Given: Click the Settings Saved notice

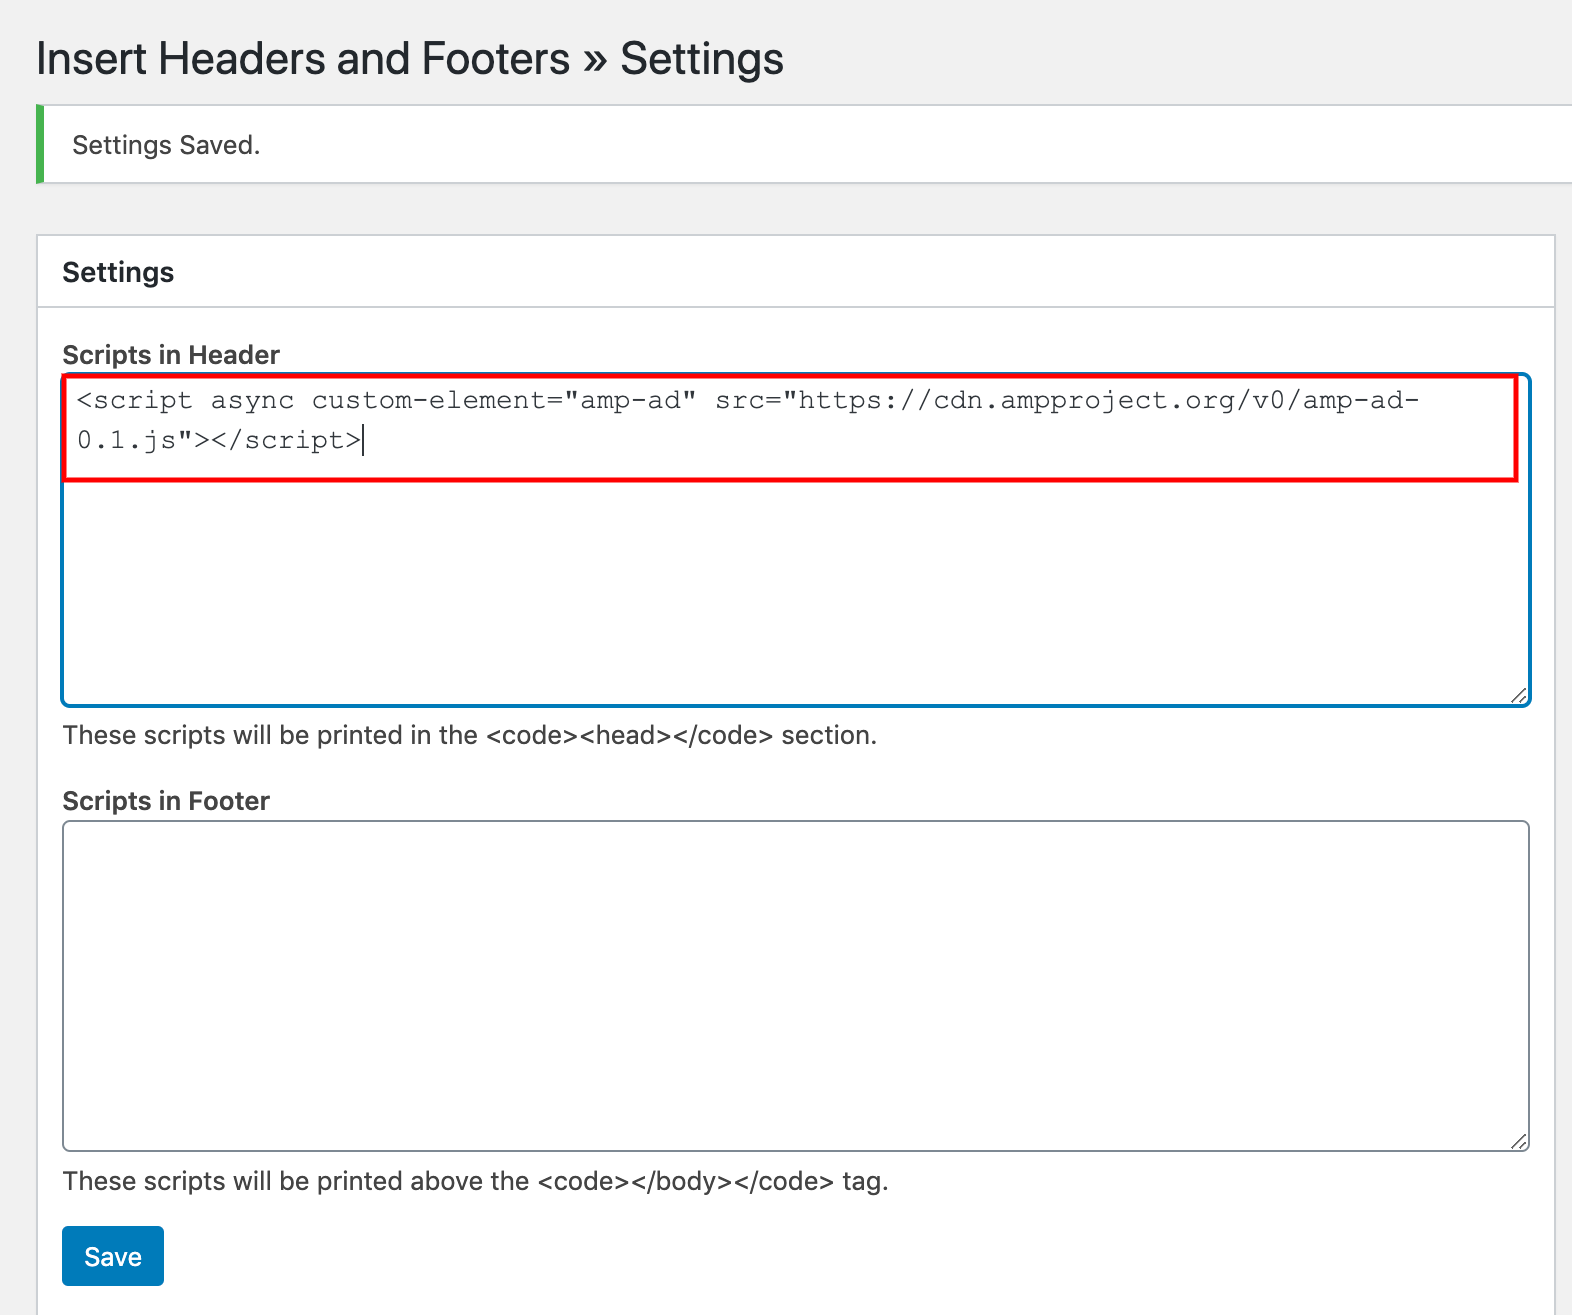Looking at the screenshot, I should pos(166,145).
